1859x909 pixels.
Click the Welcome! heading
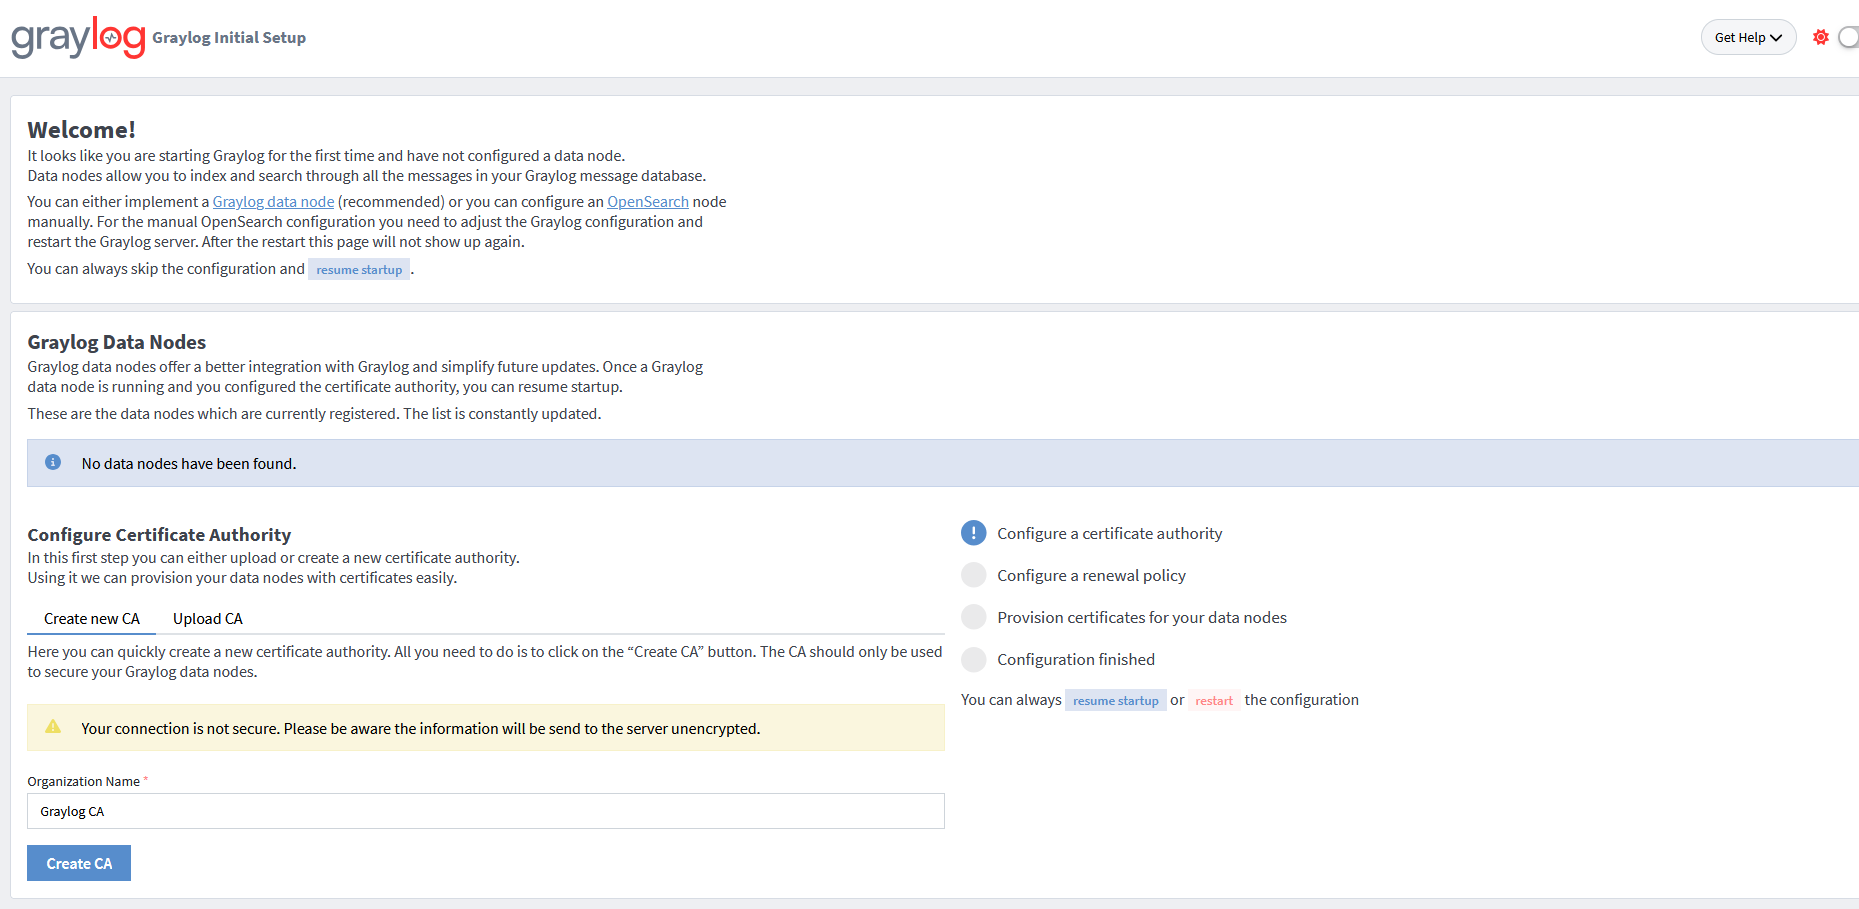click(82, 130)
